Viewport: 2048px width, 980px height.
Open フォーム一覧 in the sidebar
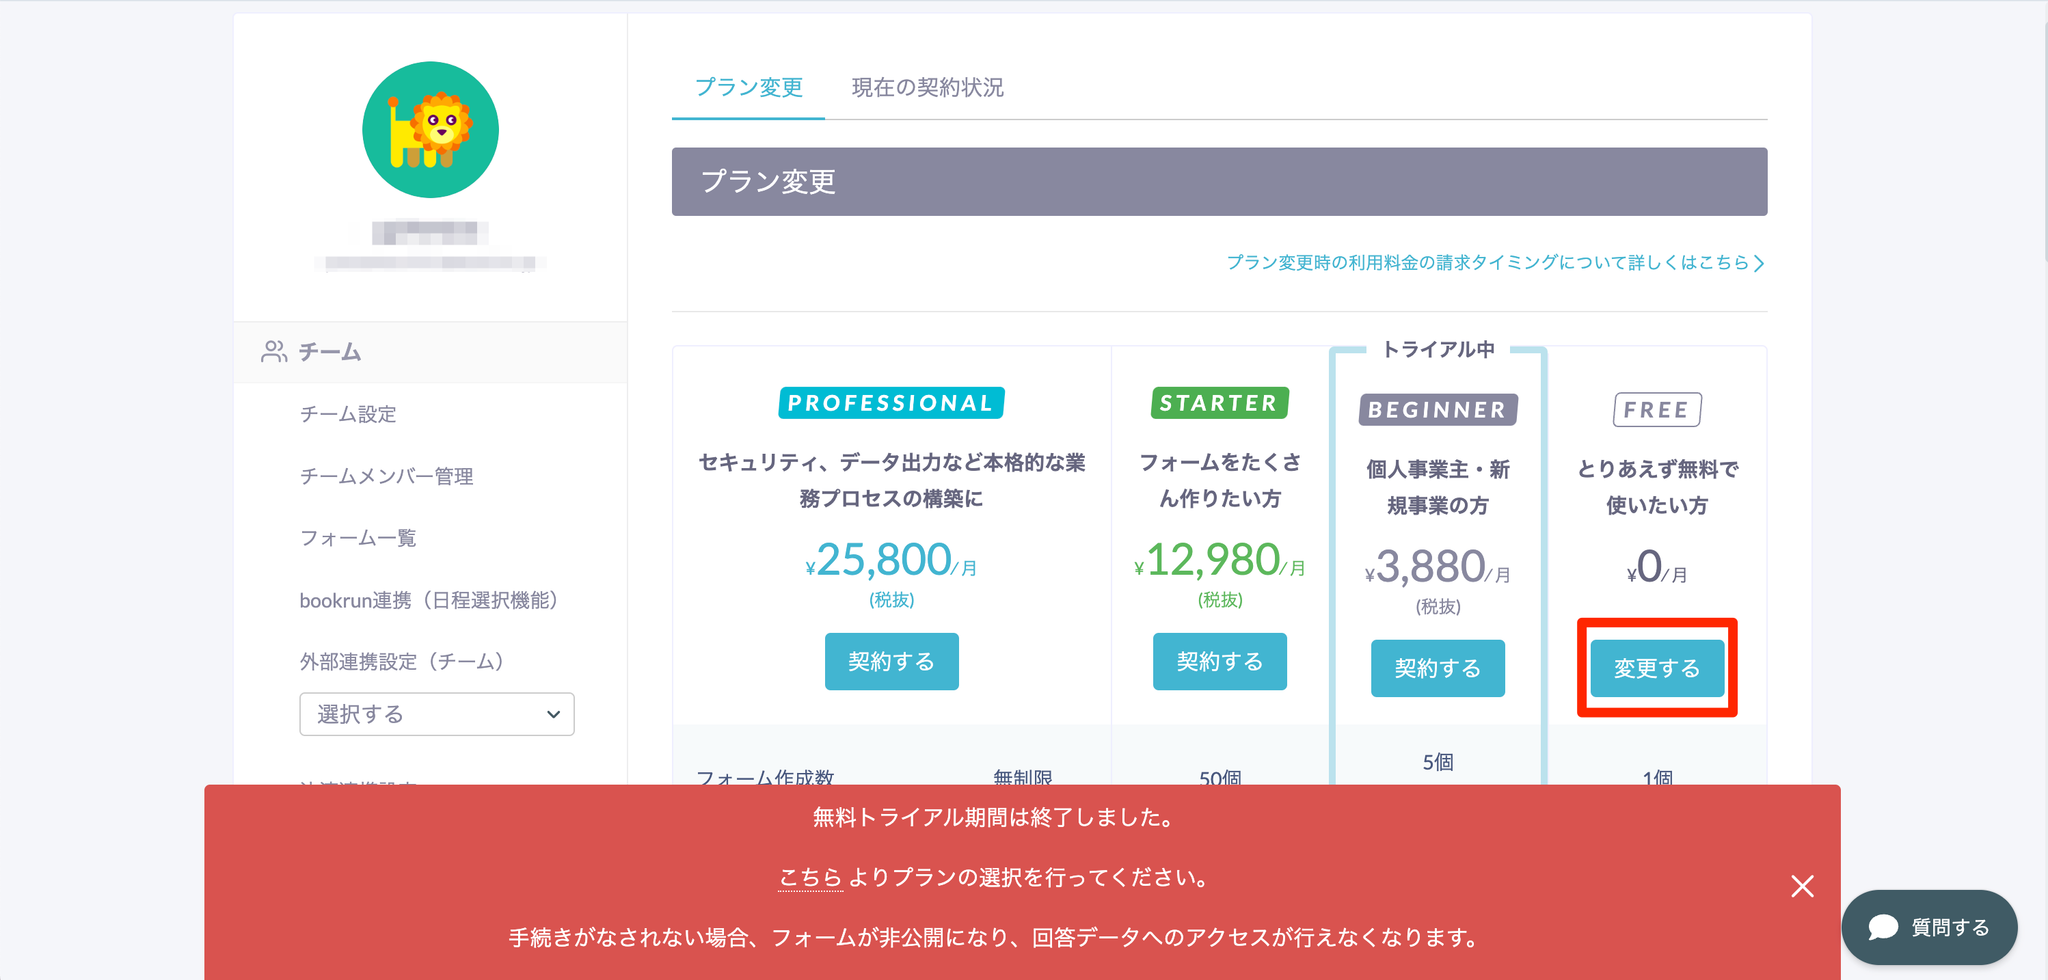click(x=358, y=538)
